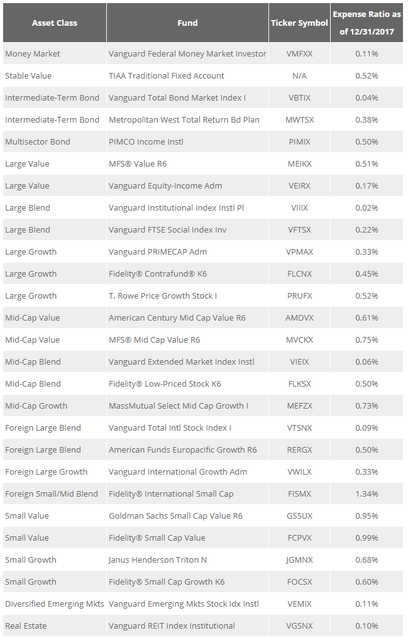Select Fidelity Contrafund K6 fund
408x640 pixels.
tap(158, 274)
